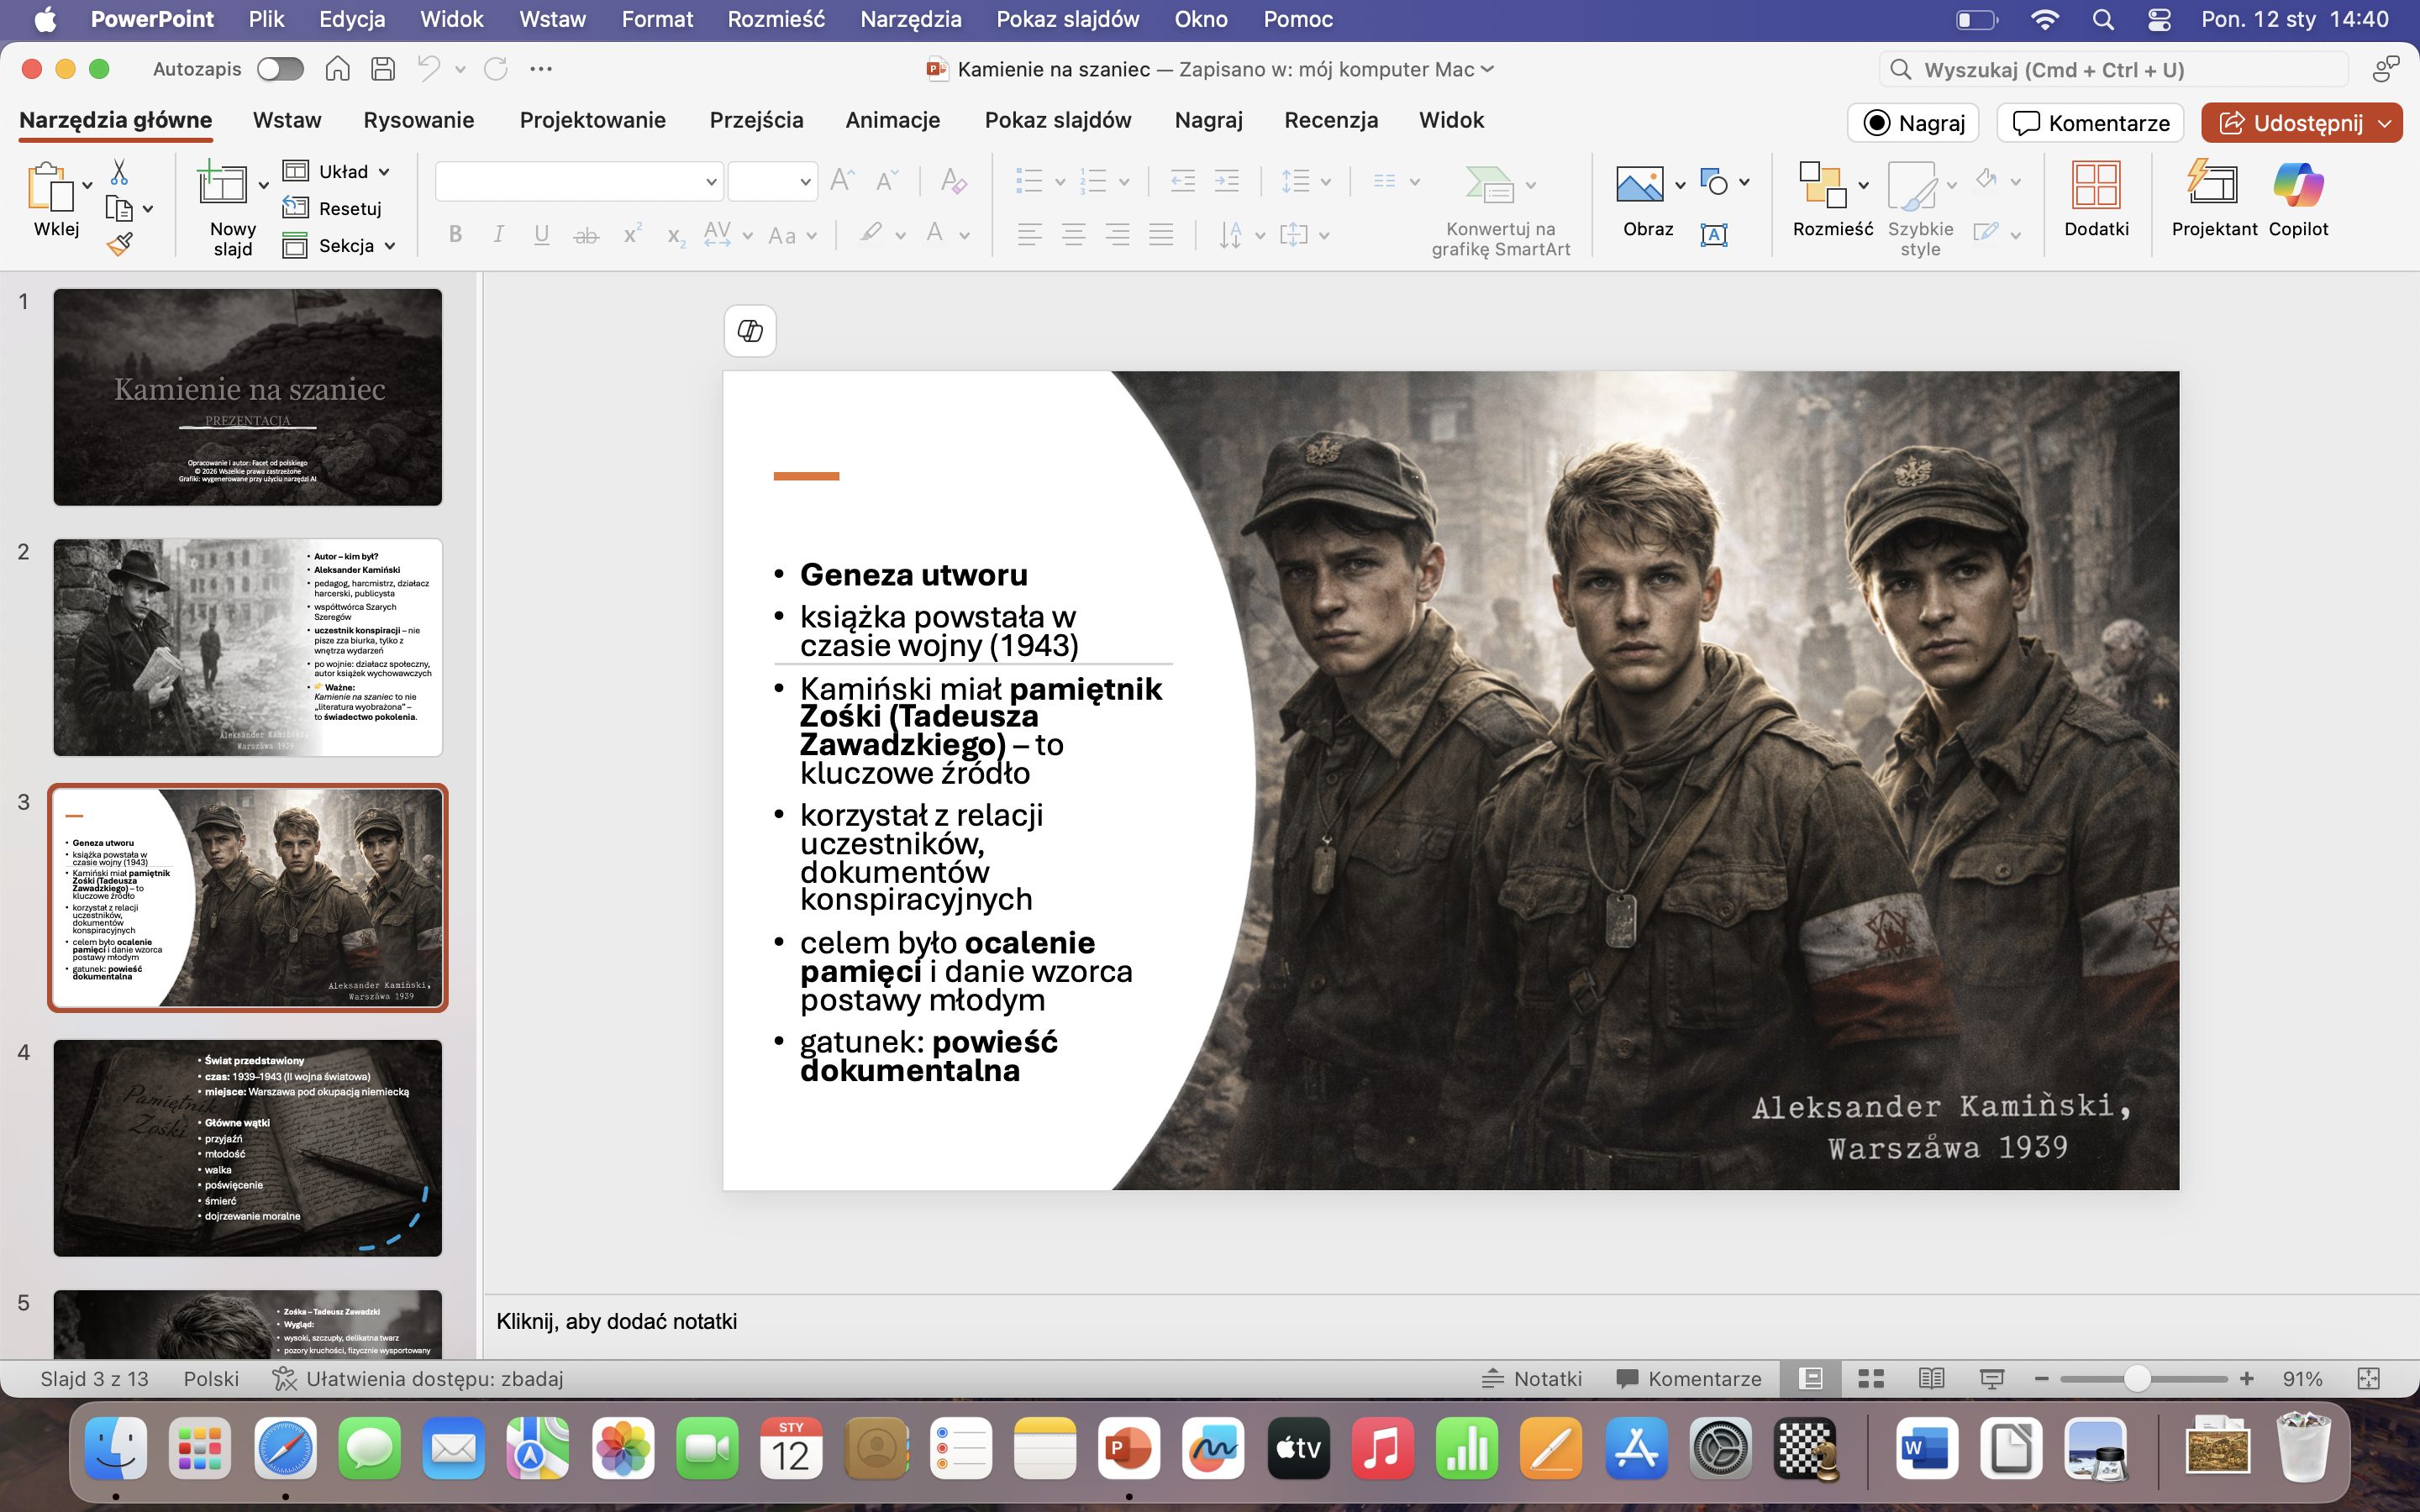Insert a text box via icon
The height and width of the screenshot is (1512, 2420).
click(1713, 235)
